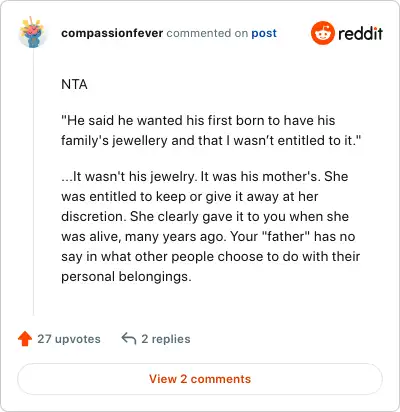Image resolution: width=400 pixels, height=412 pixels.
Task: Click the orange upvote arrow icon
Action: tap(25, 339)
